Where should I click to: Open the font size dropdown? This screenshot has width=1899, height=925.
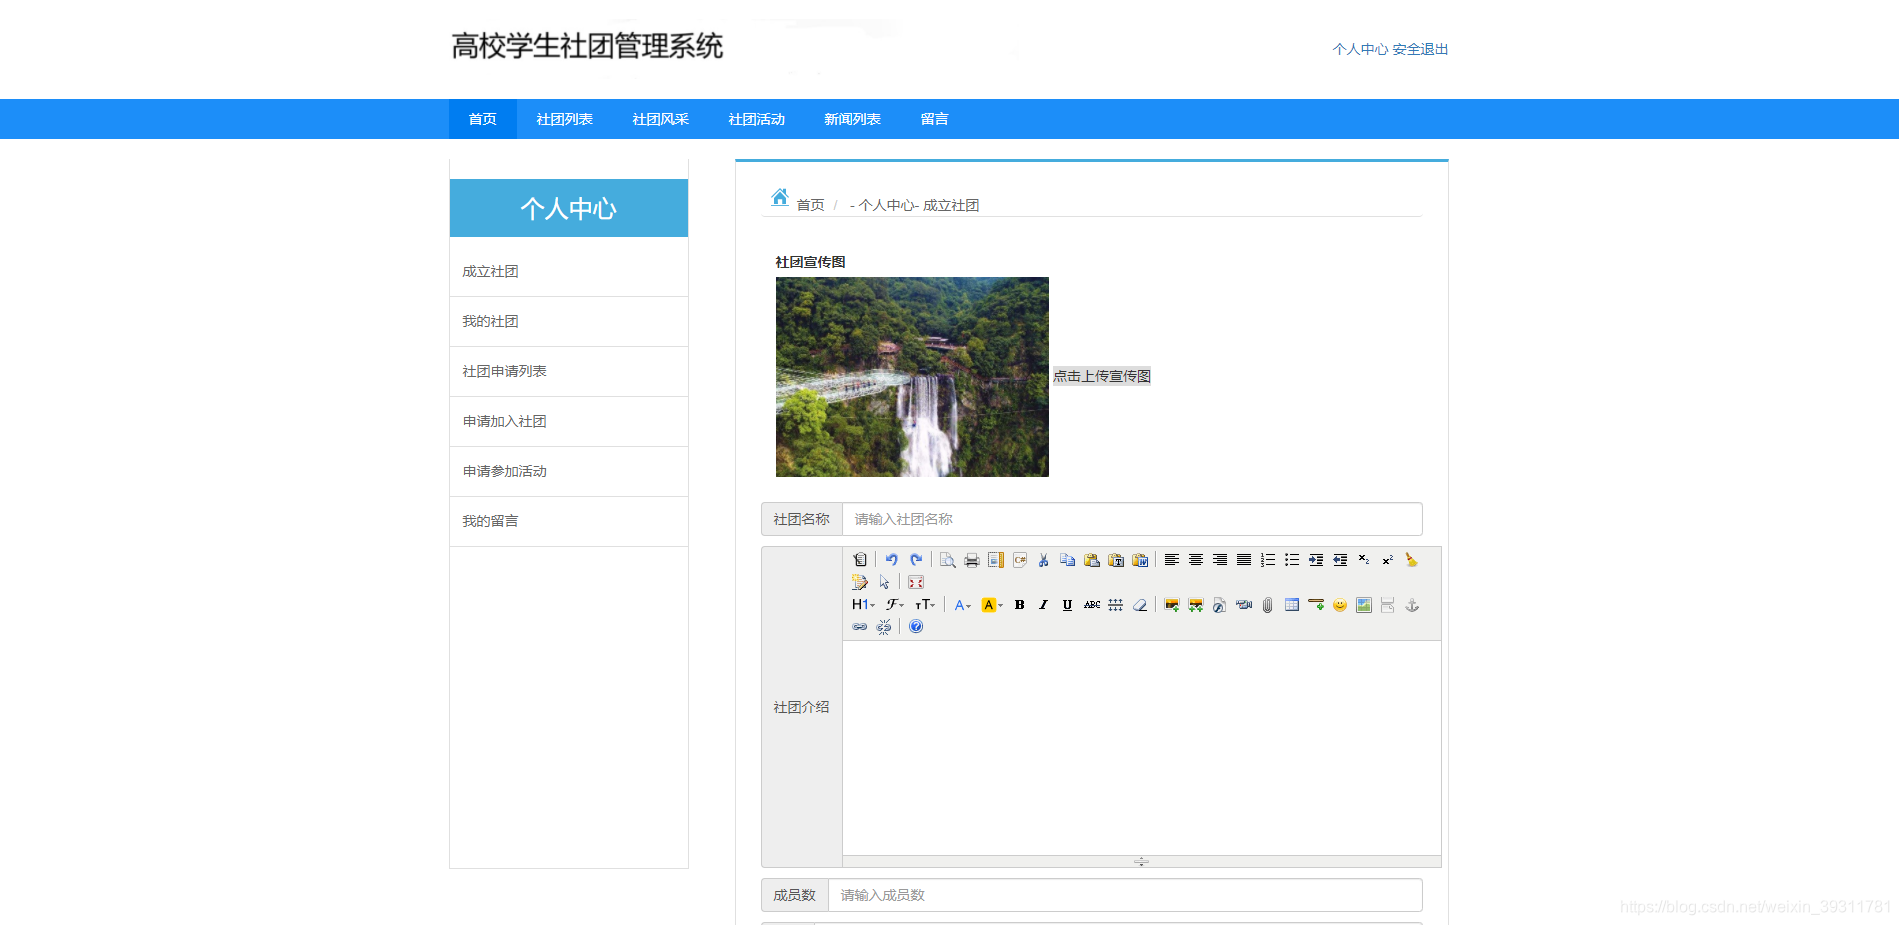tap(925, 605)
